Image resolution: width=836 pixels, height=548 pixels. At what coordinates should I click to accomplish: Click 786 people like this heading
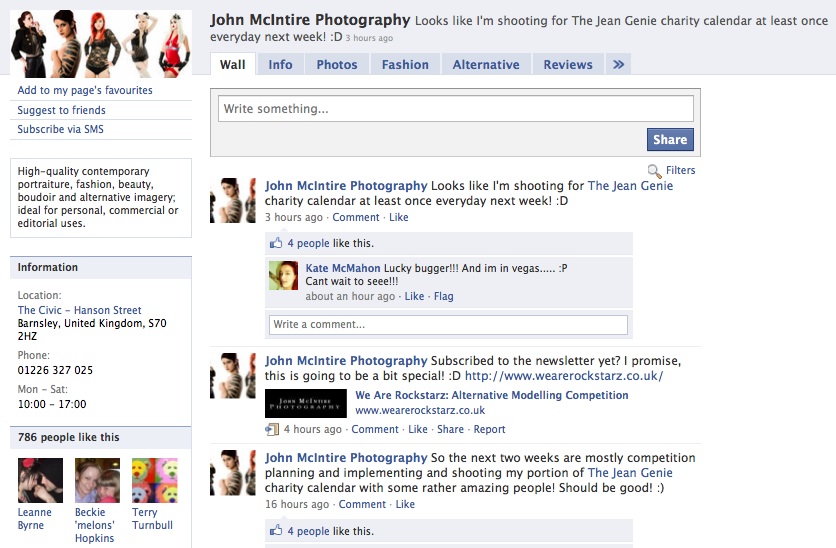pos(69,438)
